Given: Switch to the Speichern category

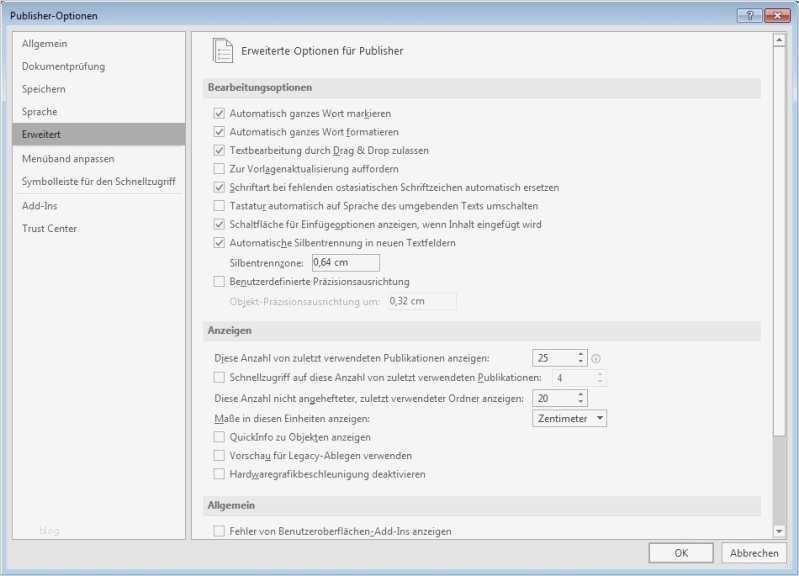Looking at the screenshot, I should (99, 89).
